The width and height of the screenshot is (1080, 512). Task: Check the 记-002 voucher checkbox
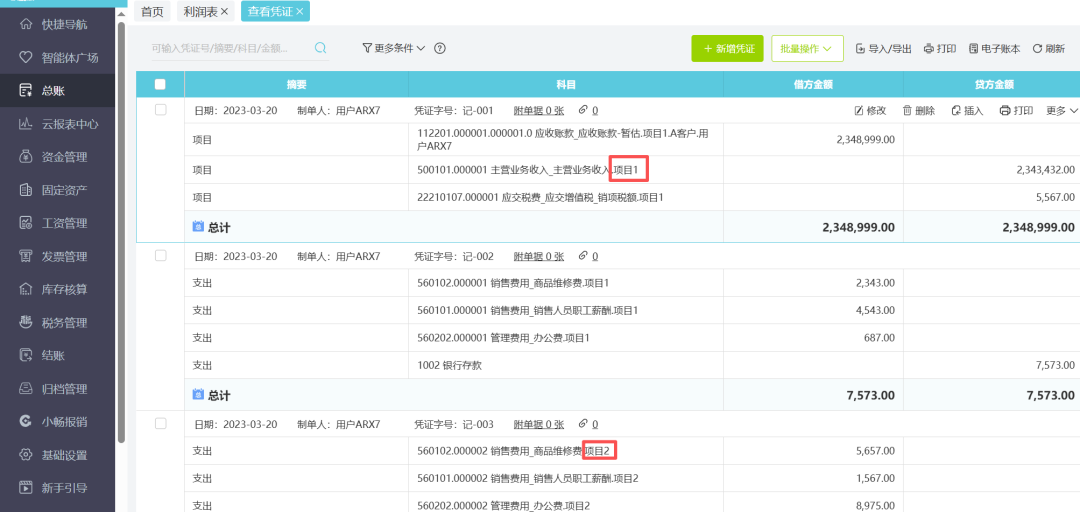(160, 256)
